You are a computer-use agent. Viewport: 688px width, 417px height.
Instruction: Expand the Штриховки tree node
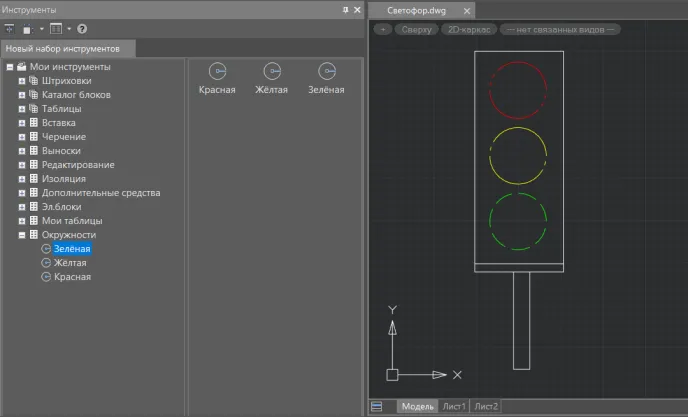tap(21, 81)
